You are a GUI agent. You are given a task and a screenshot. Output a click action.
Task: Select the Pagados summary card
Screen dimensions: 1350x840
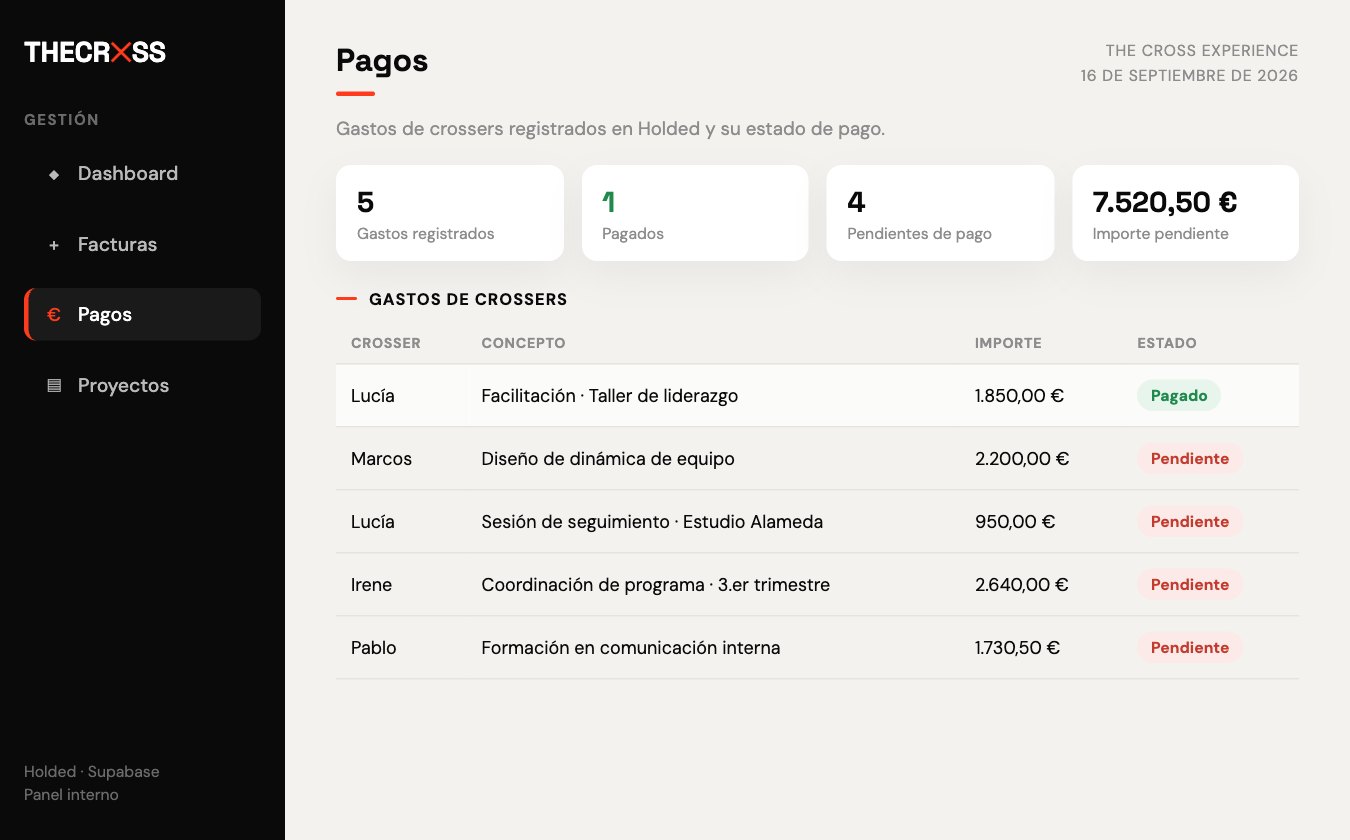(695, 213)
